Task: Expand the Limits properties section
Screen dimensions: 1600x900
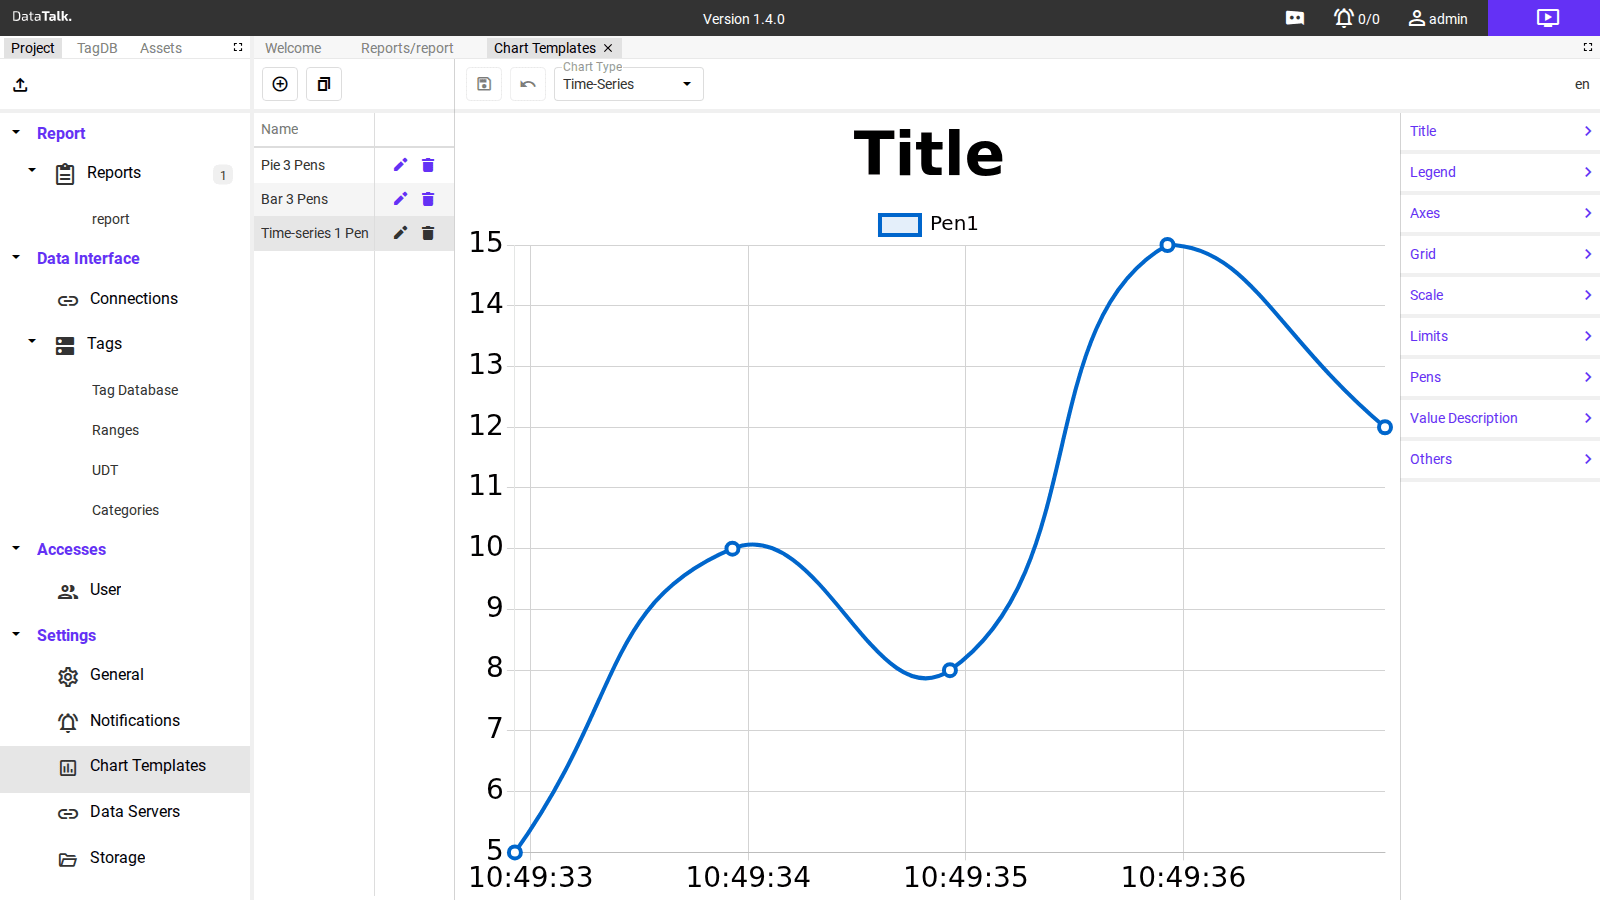Action: 1500,336
